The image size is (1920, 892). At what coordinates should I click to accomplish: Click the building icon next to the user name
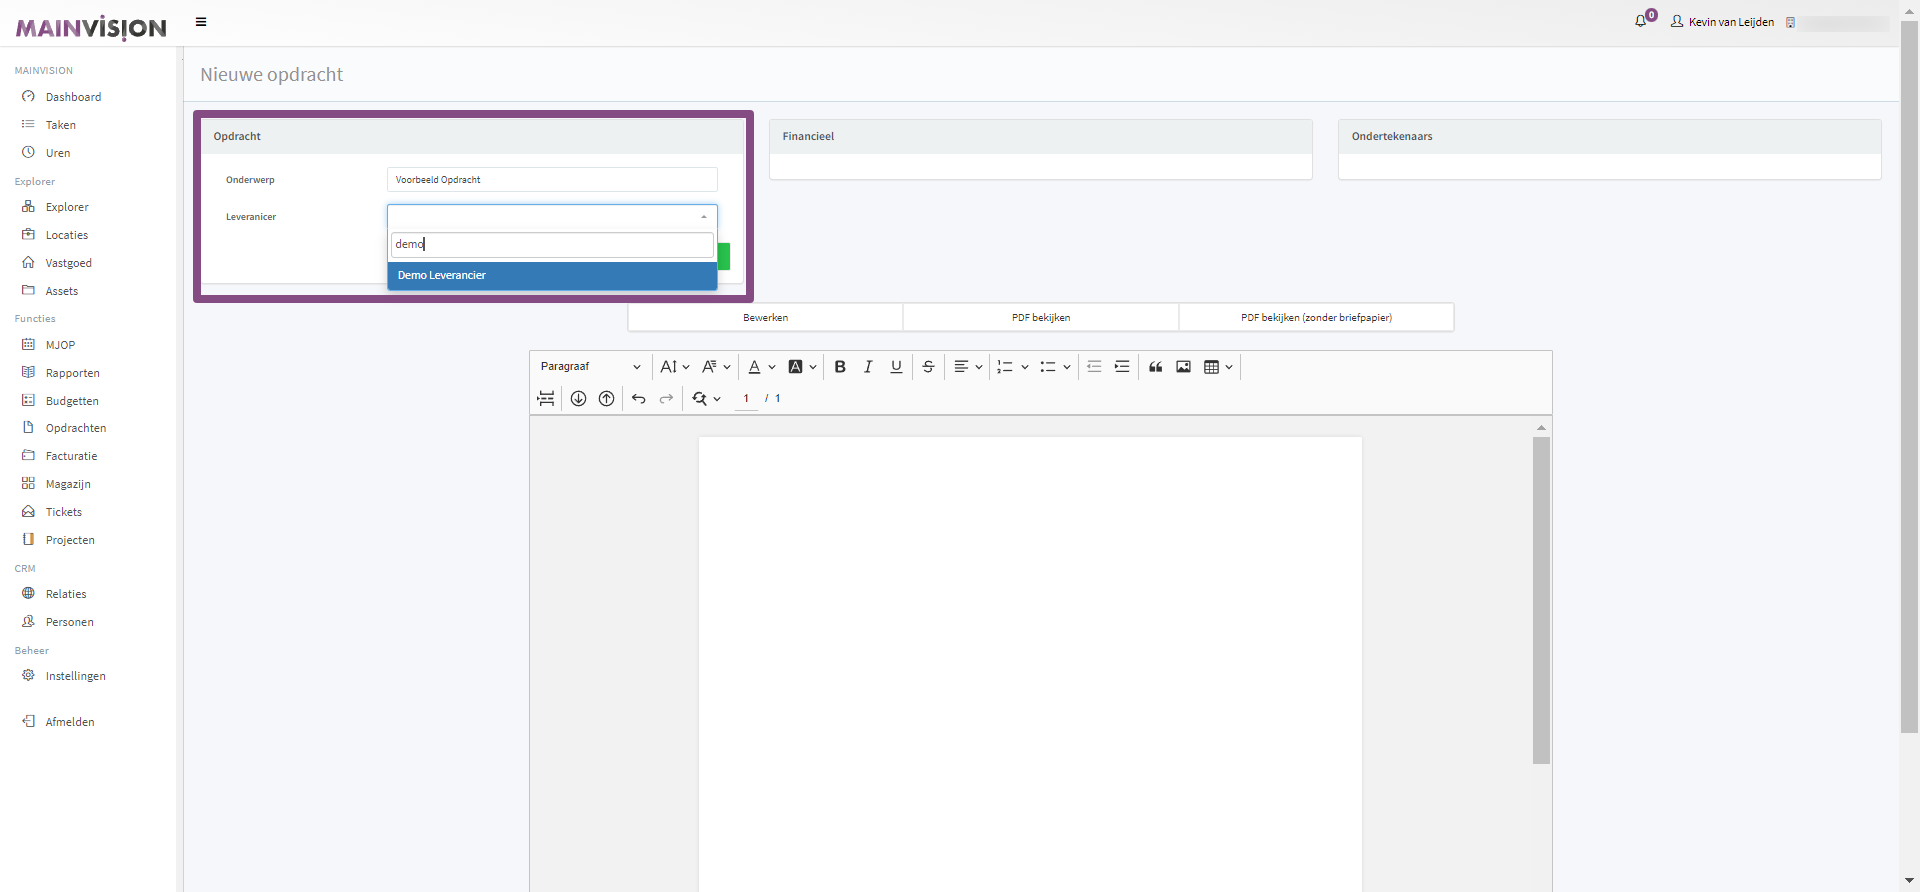coord(1790,22)
